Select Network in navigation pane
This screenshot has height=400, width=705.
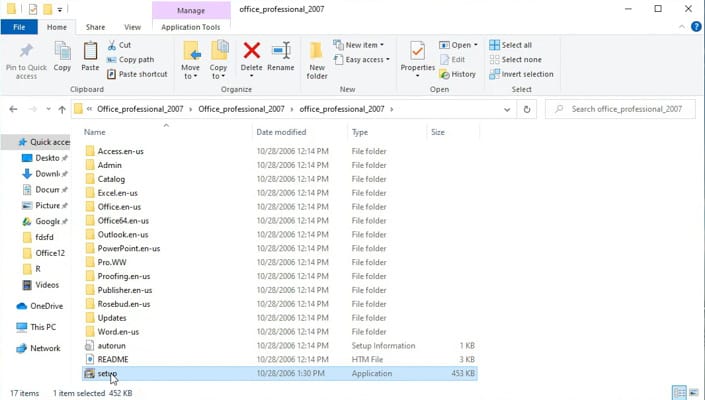point(38,348)
